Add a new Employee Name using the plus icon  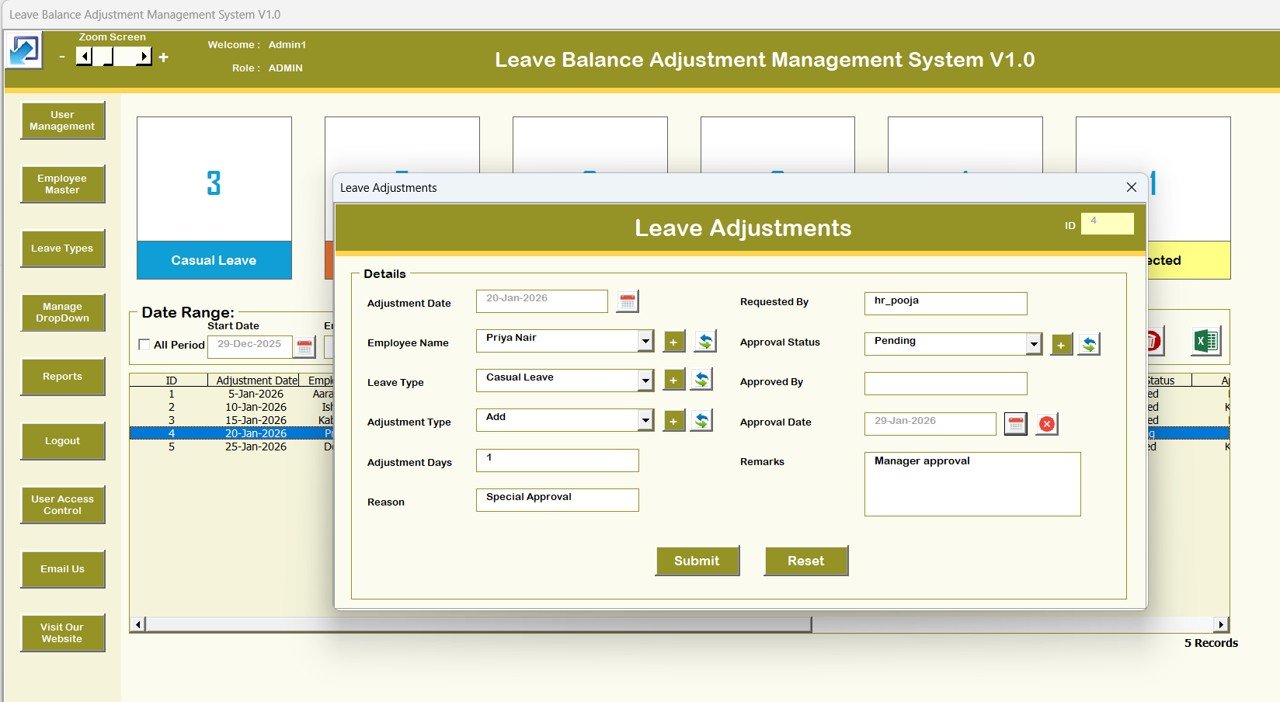click(x=673, y=341)
